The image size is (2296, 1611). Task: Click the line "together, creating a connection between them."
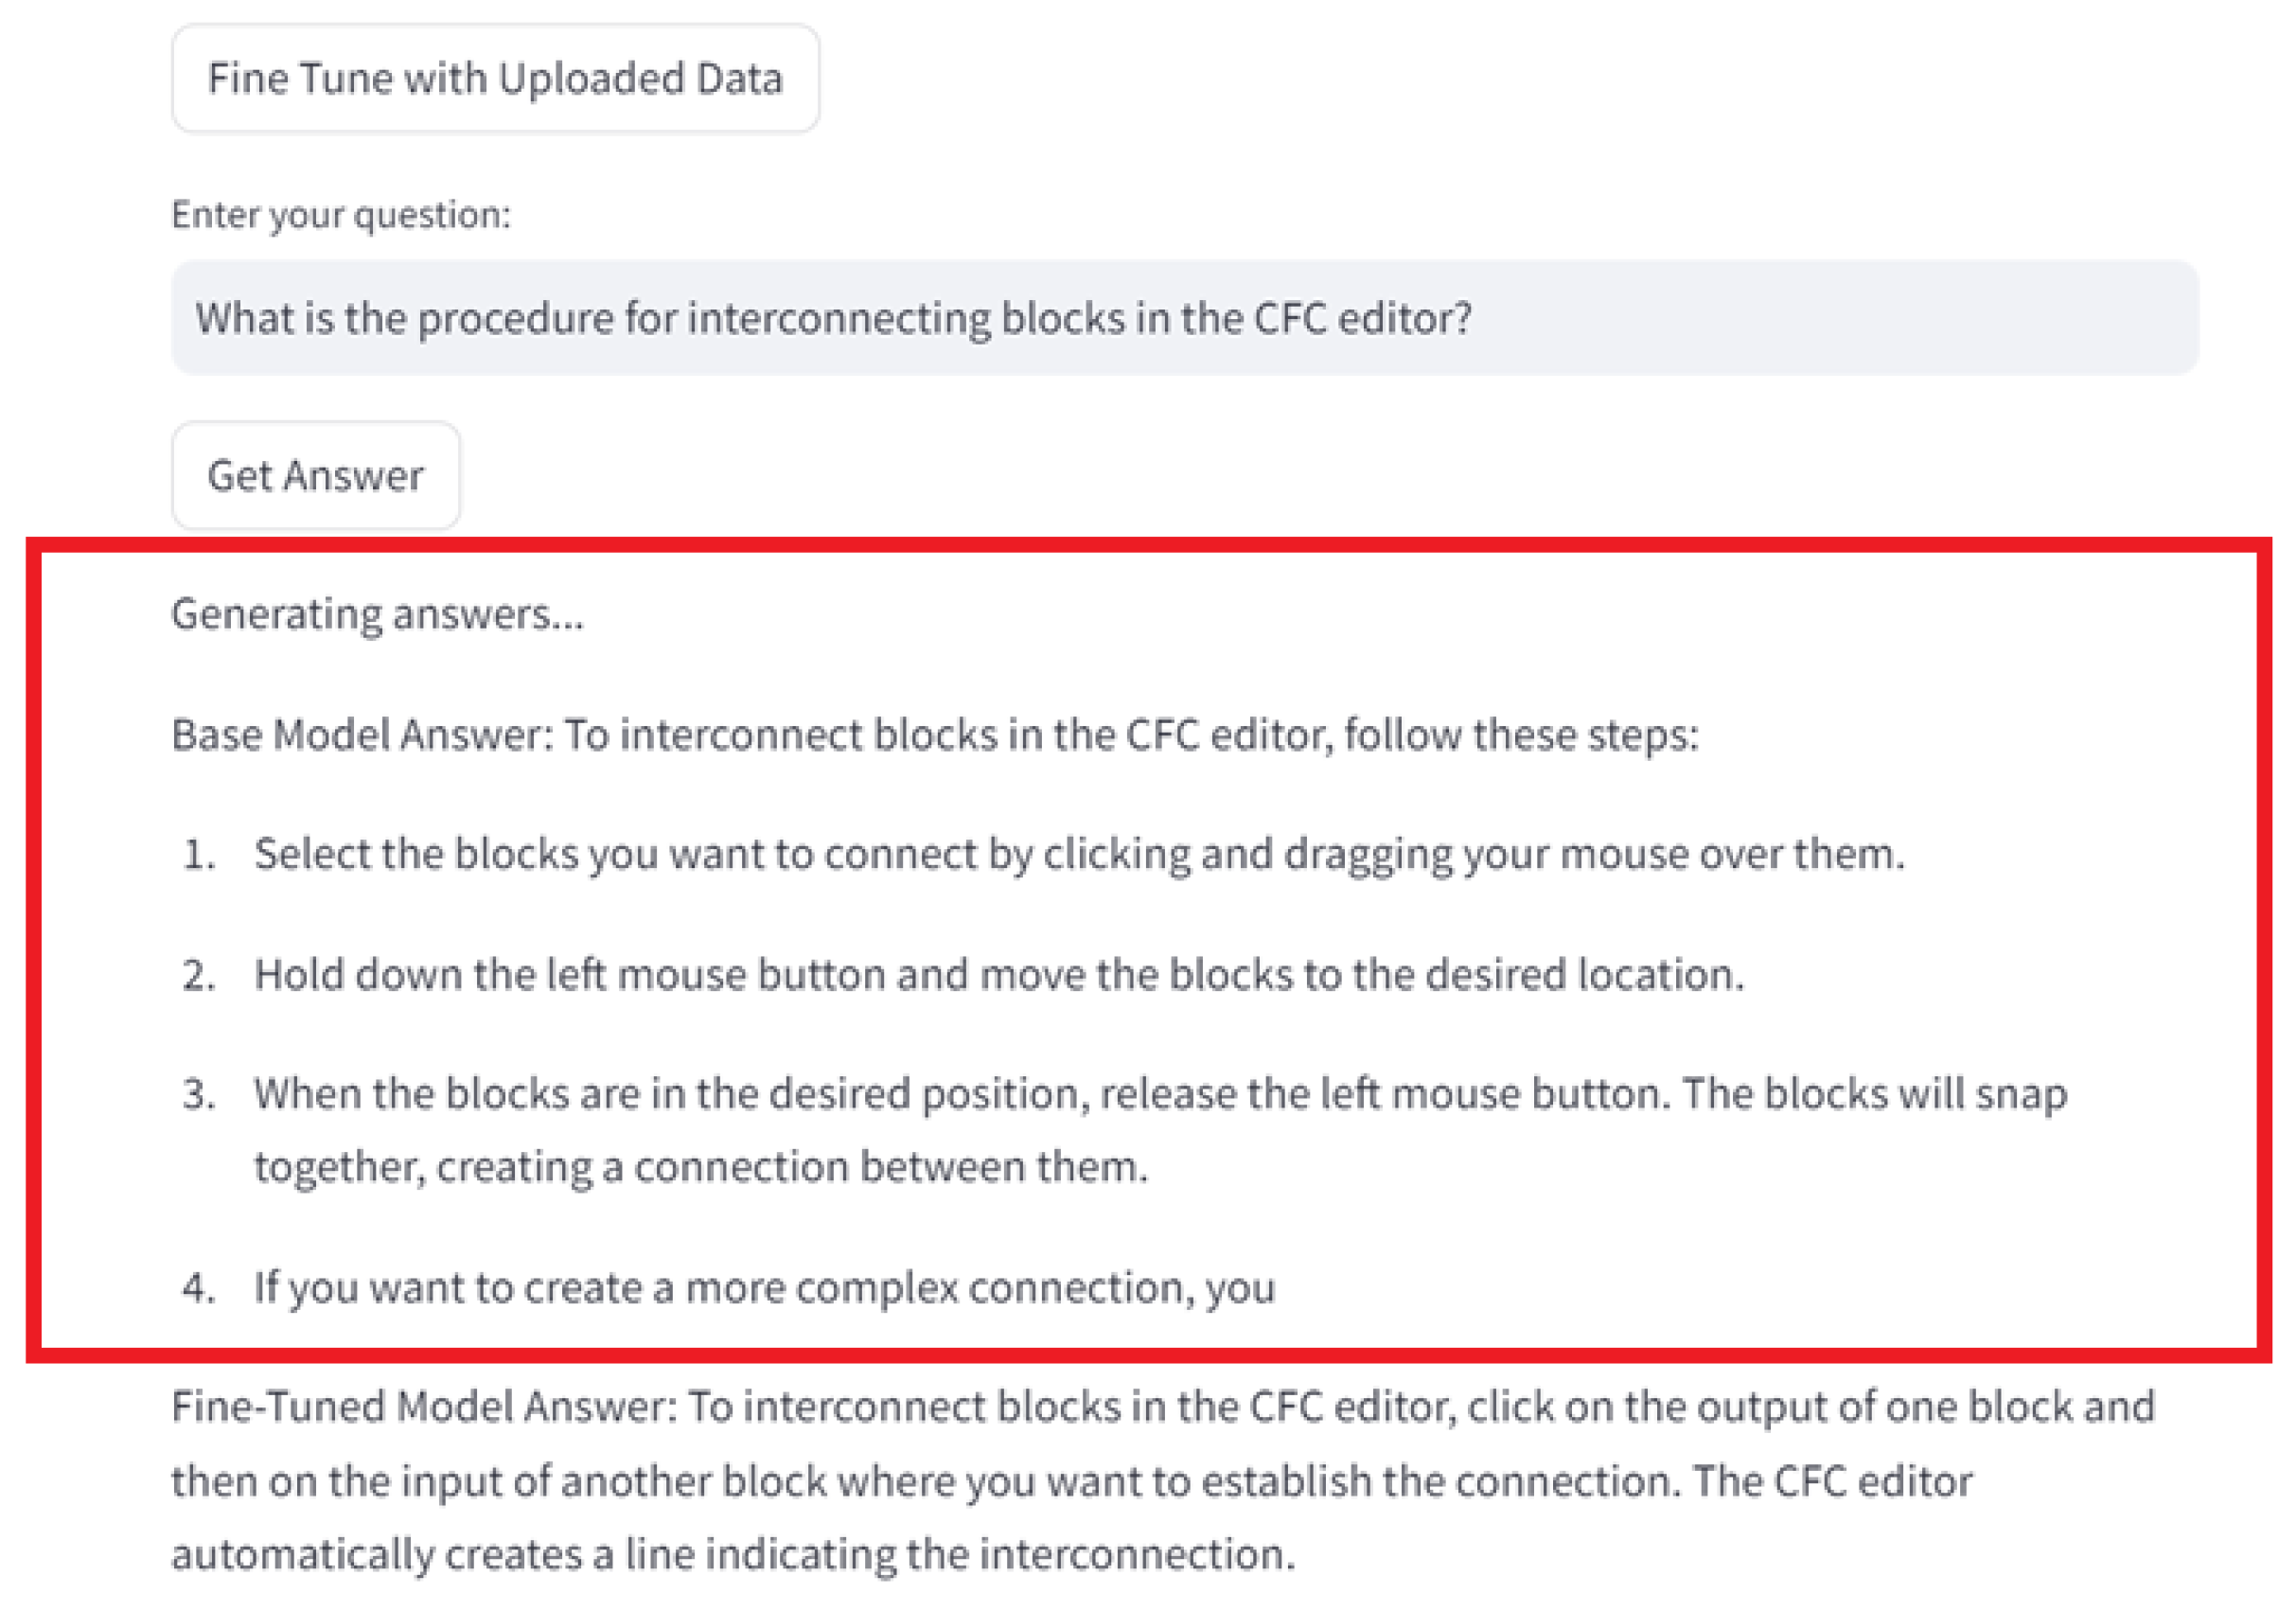[x=700, y=1167]
